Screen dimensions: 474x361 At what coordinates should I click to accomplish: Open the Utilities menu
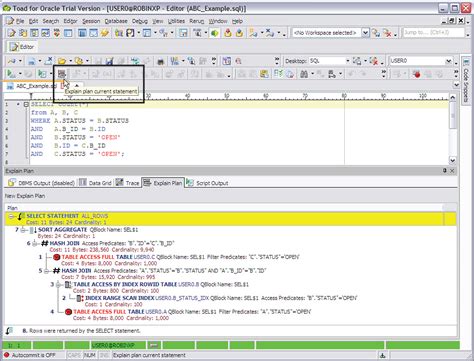click(176, 21)
